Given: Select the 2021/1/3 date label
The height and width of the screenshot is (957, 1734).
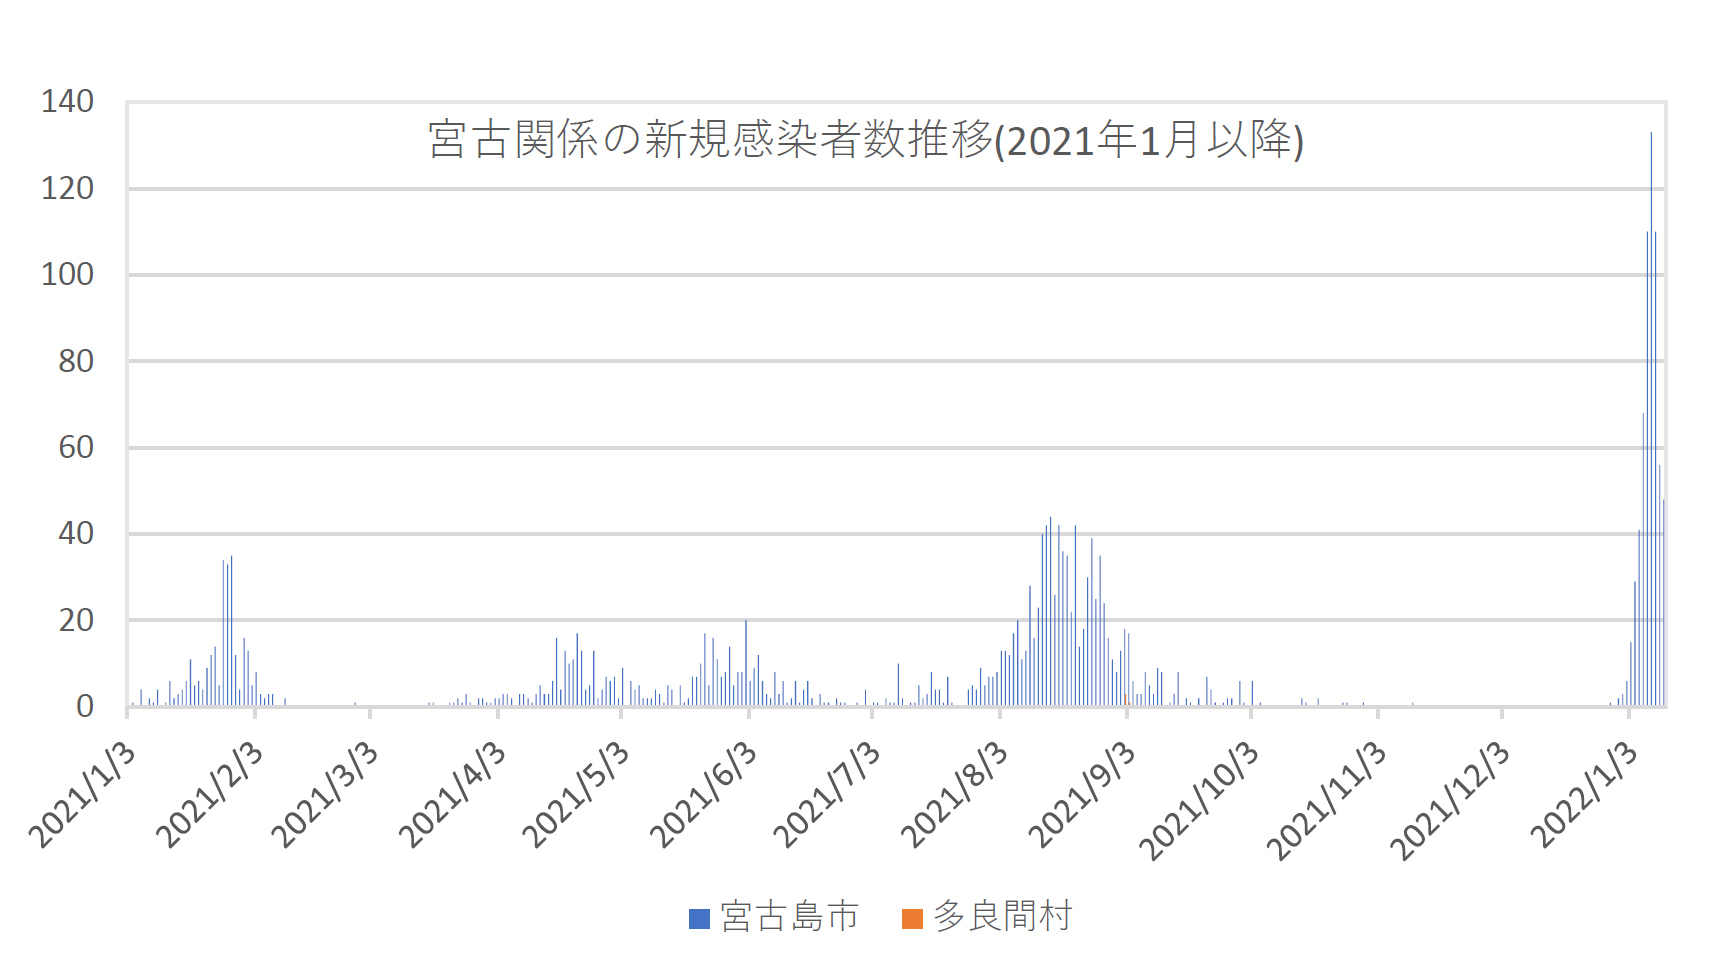Looking at the screenshot, I should 82,796.
